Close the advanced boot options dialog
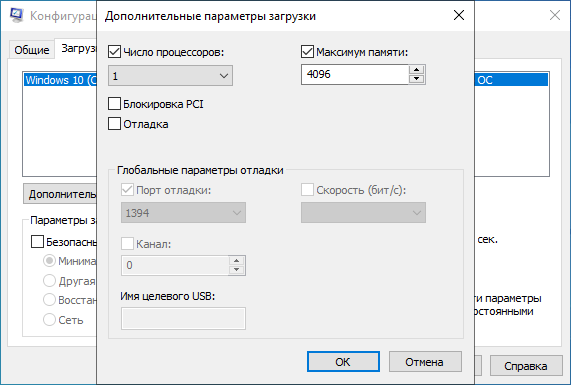 (459, 15)
